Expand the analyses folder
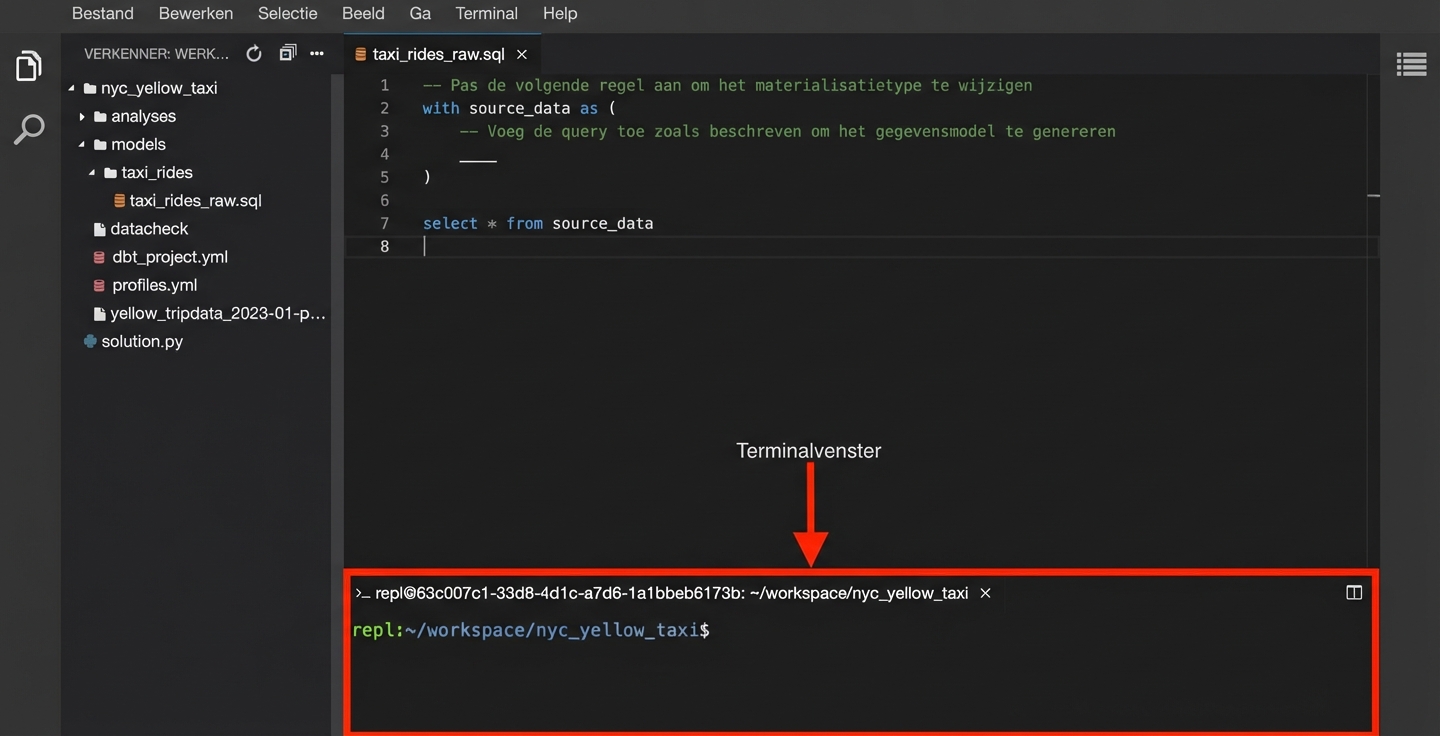Screen dimensions: 1440x736 click(x=83, y=116)
